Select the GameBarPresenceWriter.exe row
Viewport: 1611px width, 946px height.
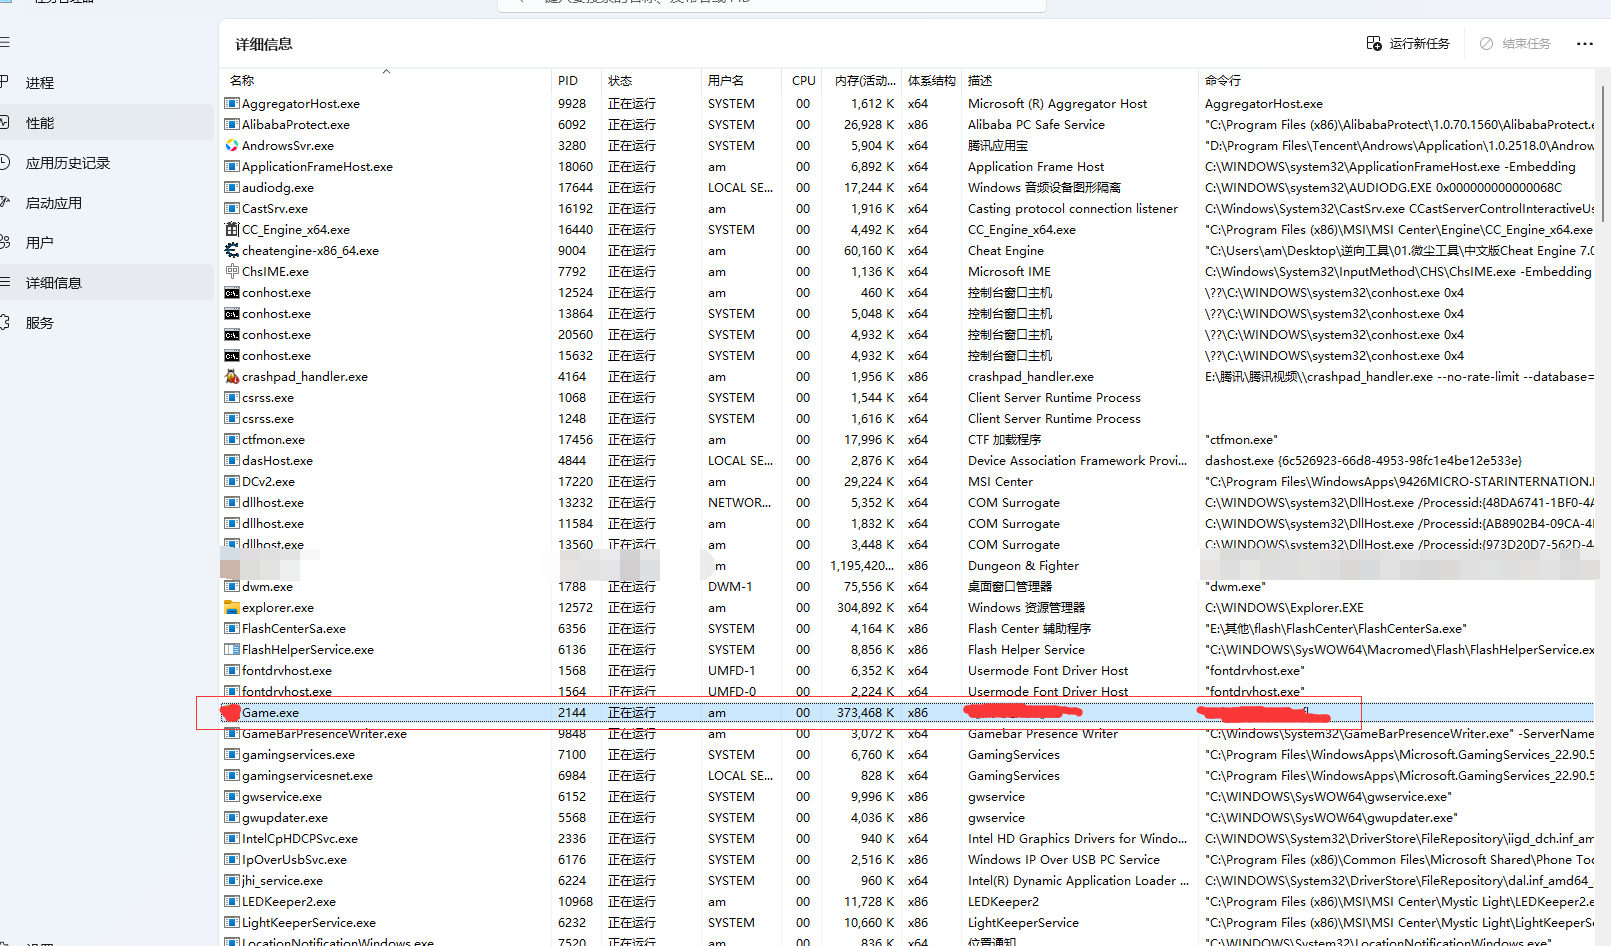tap(908, 733)
